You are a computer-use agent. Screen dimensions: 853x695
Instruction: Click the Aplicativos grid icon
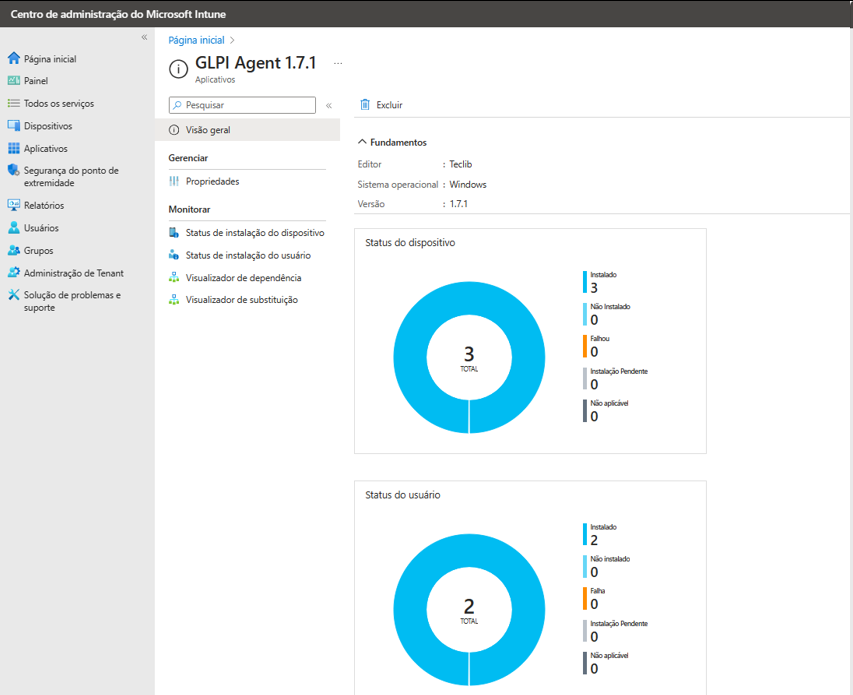[x=14, y=148]
